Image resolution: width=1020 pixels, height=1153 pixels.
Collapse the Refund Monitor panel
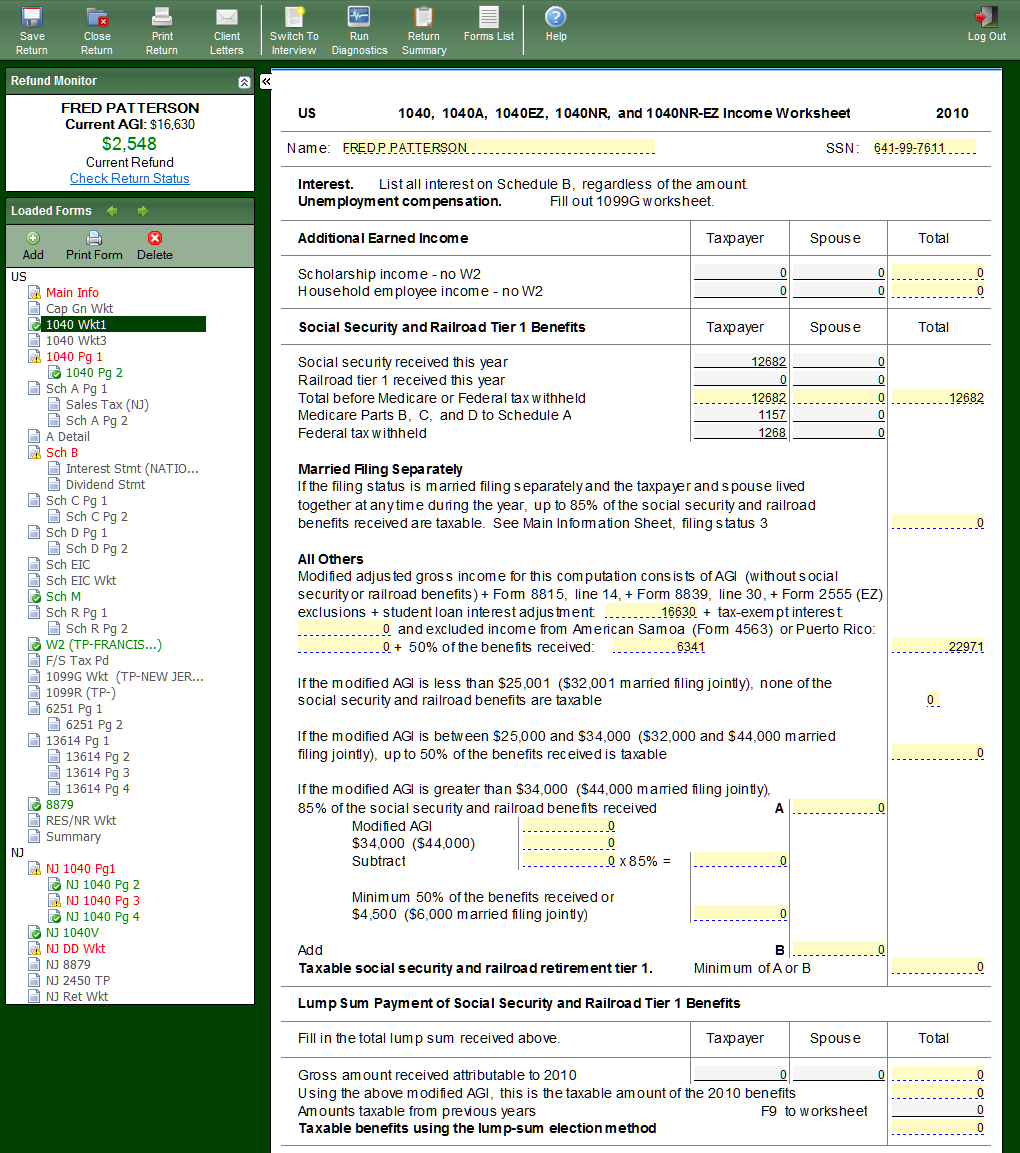pos(244,82)
